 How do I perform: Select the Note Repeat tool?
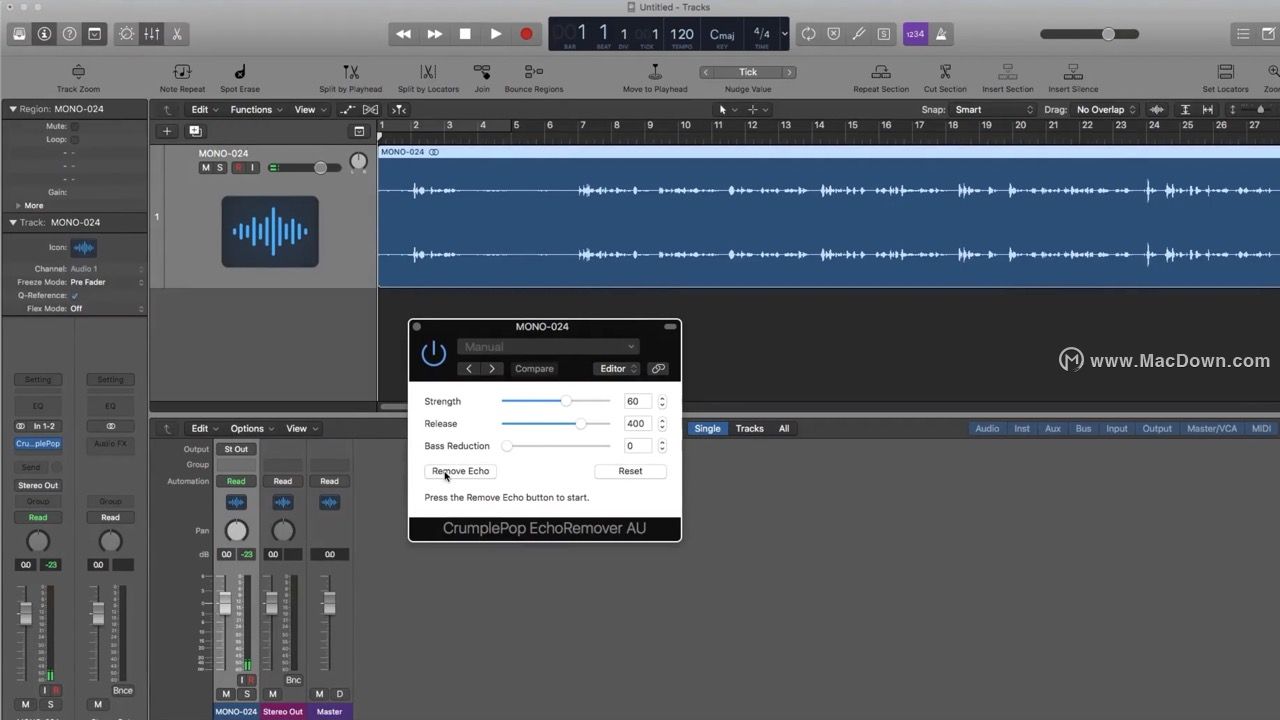182,72
